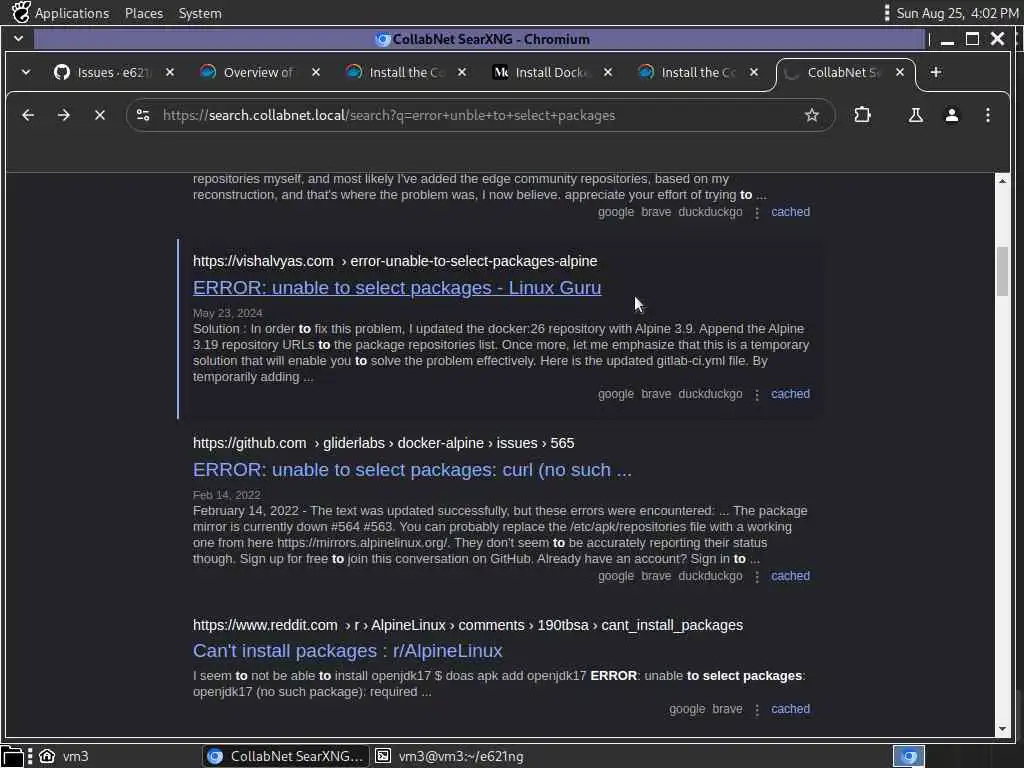1024x768 pixels.
Task: Open cached link for the reddit.com result
Action: pyautogui.click(x=790, y=709)
